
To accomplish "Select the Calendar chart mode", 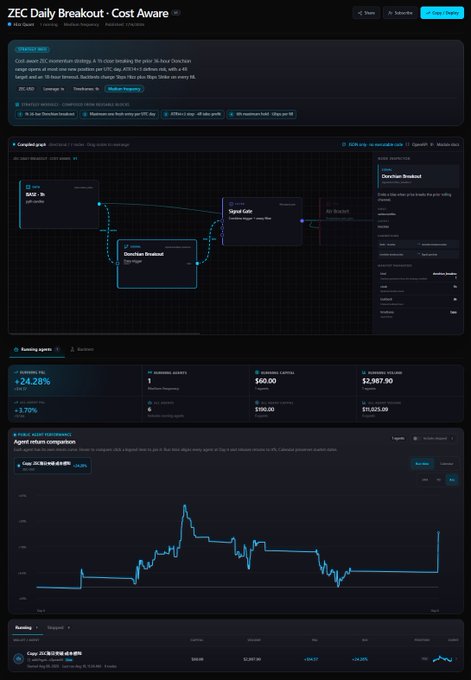I will 446,464.
